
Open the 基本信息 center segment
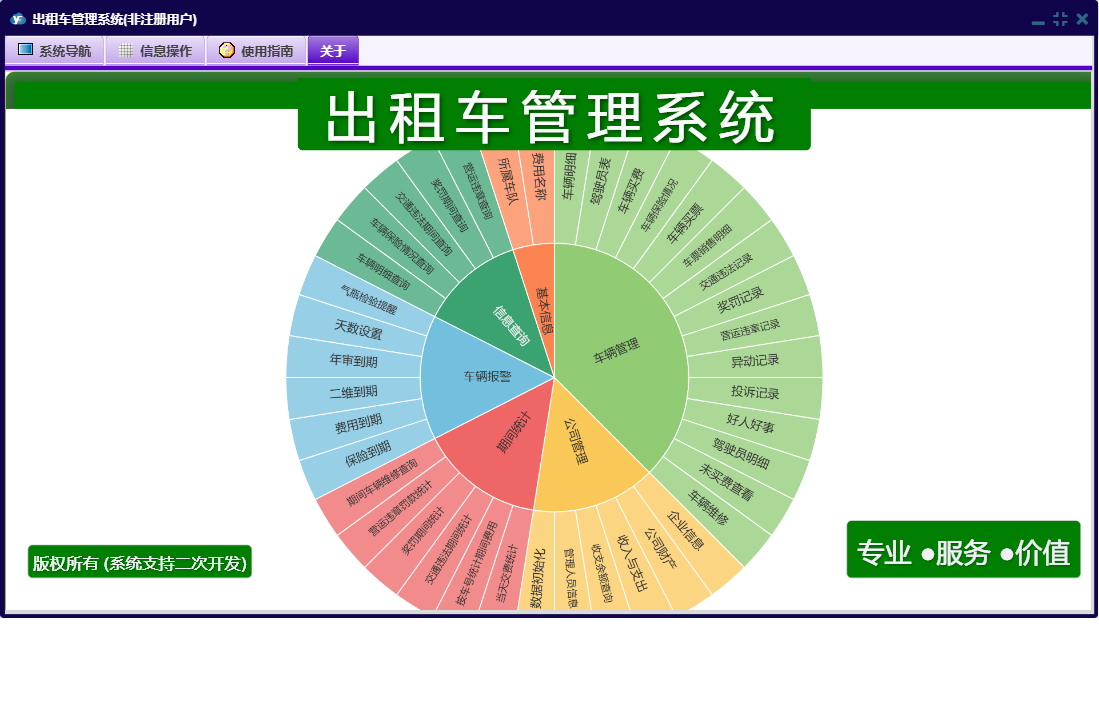pos(545,310)
